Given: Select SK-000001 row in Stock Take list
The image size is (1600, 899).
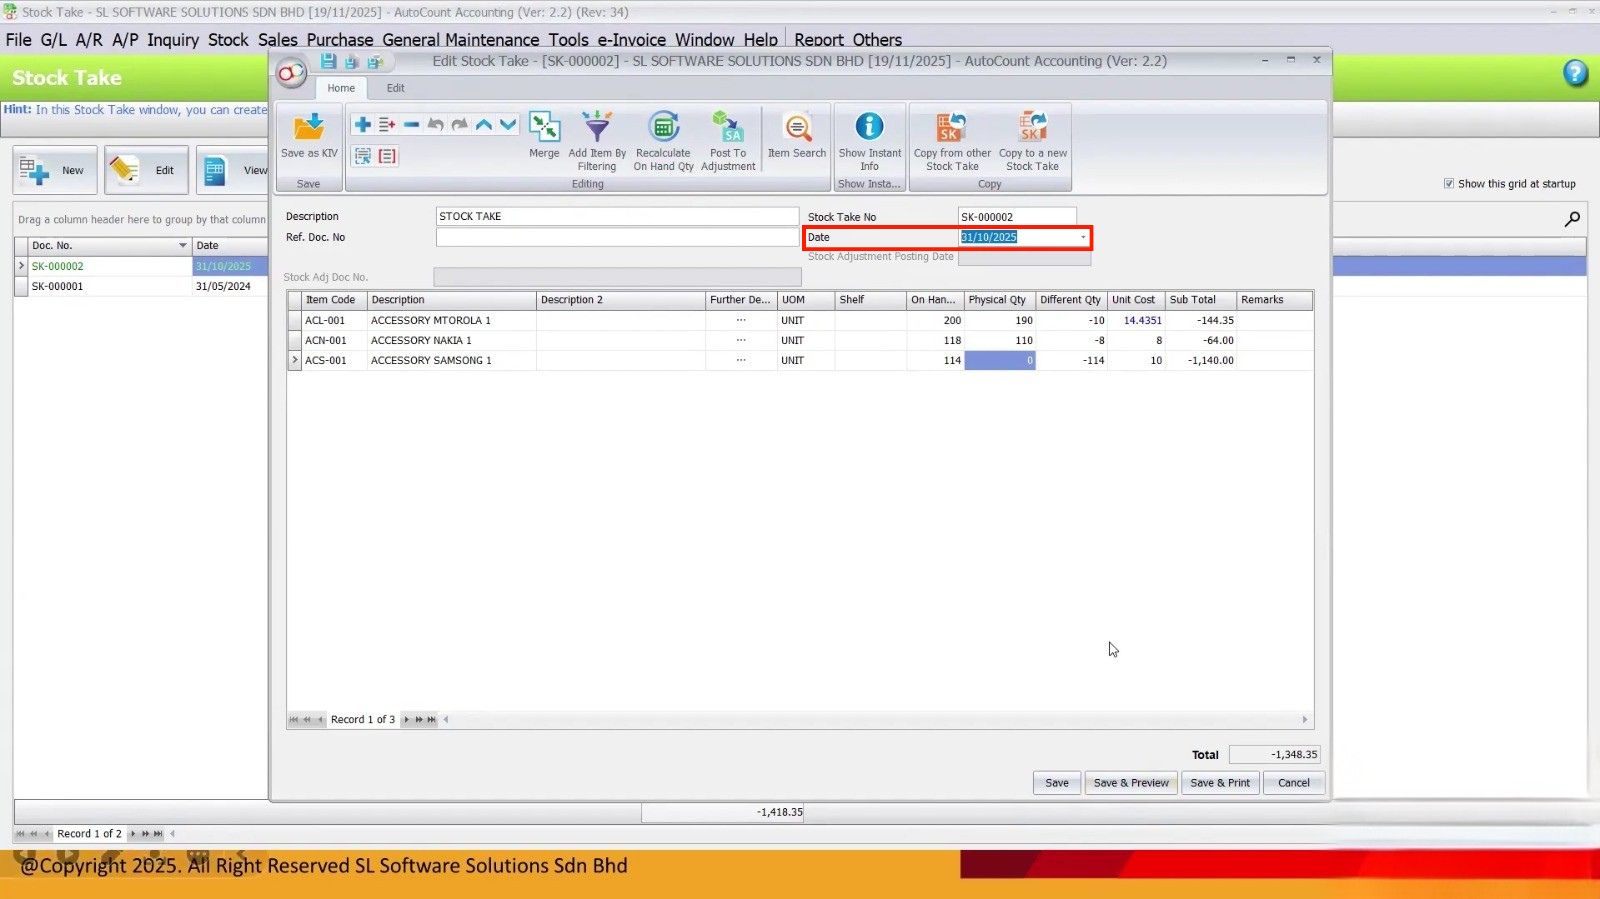Looking at the screenshot, I should point(140,287).
